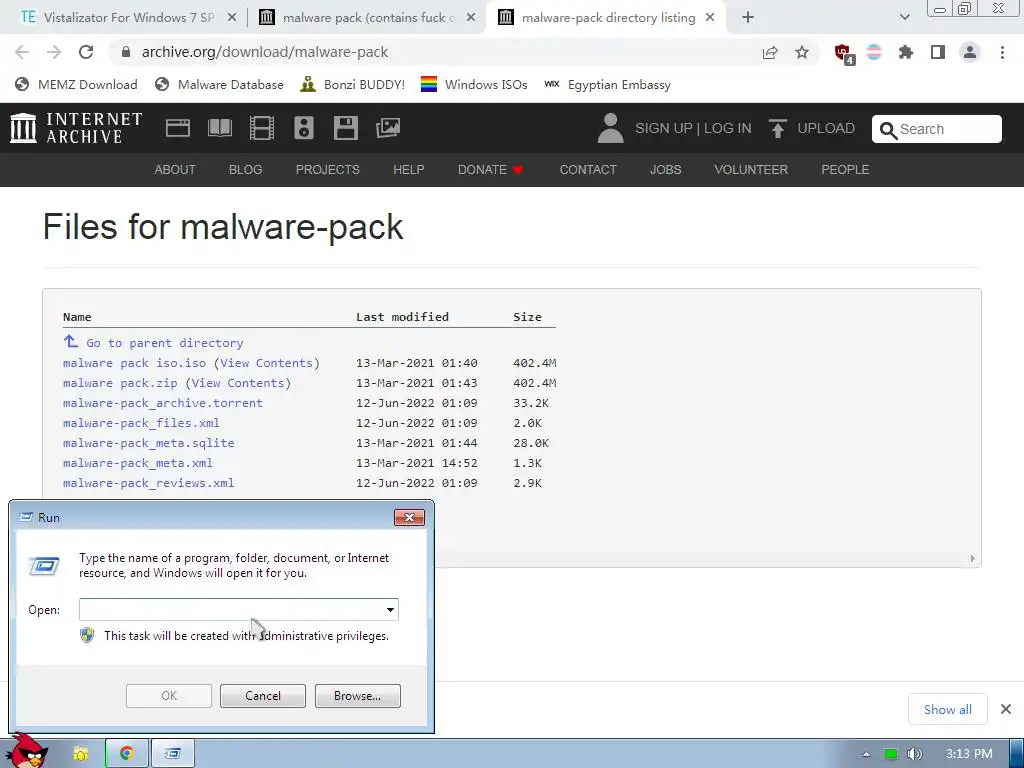1024x768 pixels.
Task: Open a new browser tab
Action: point(748,18)
